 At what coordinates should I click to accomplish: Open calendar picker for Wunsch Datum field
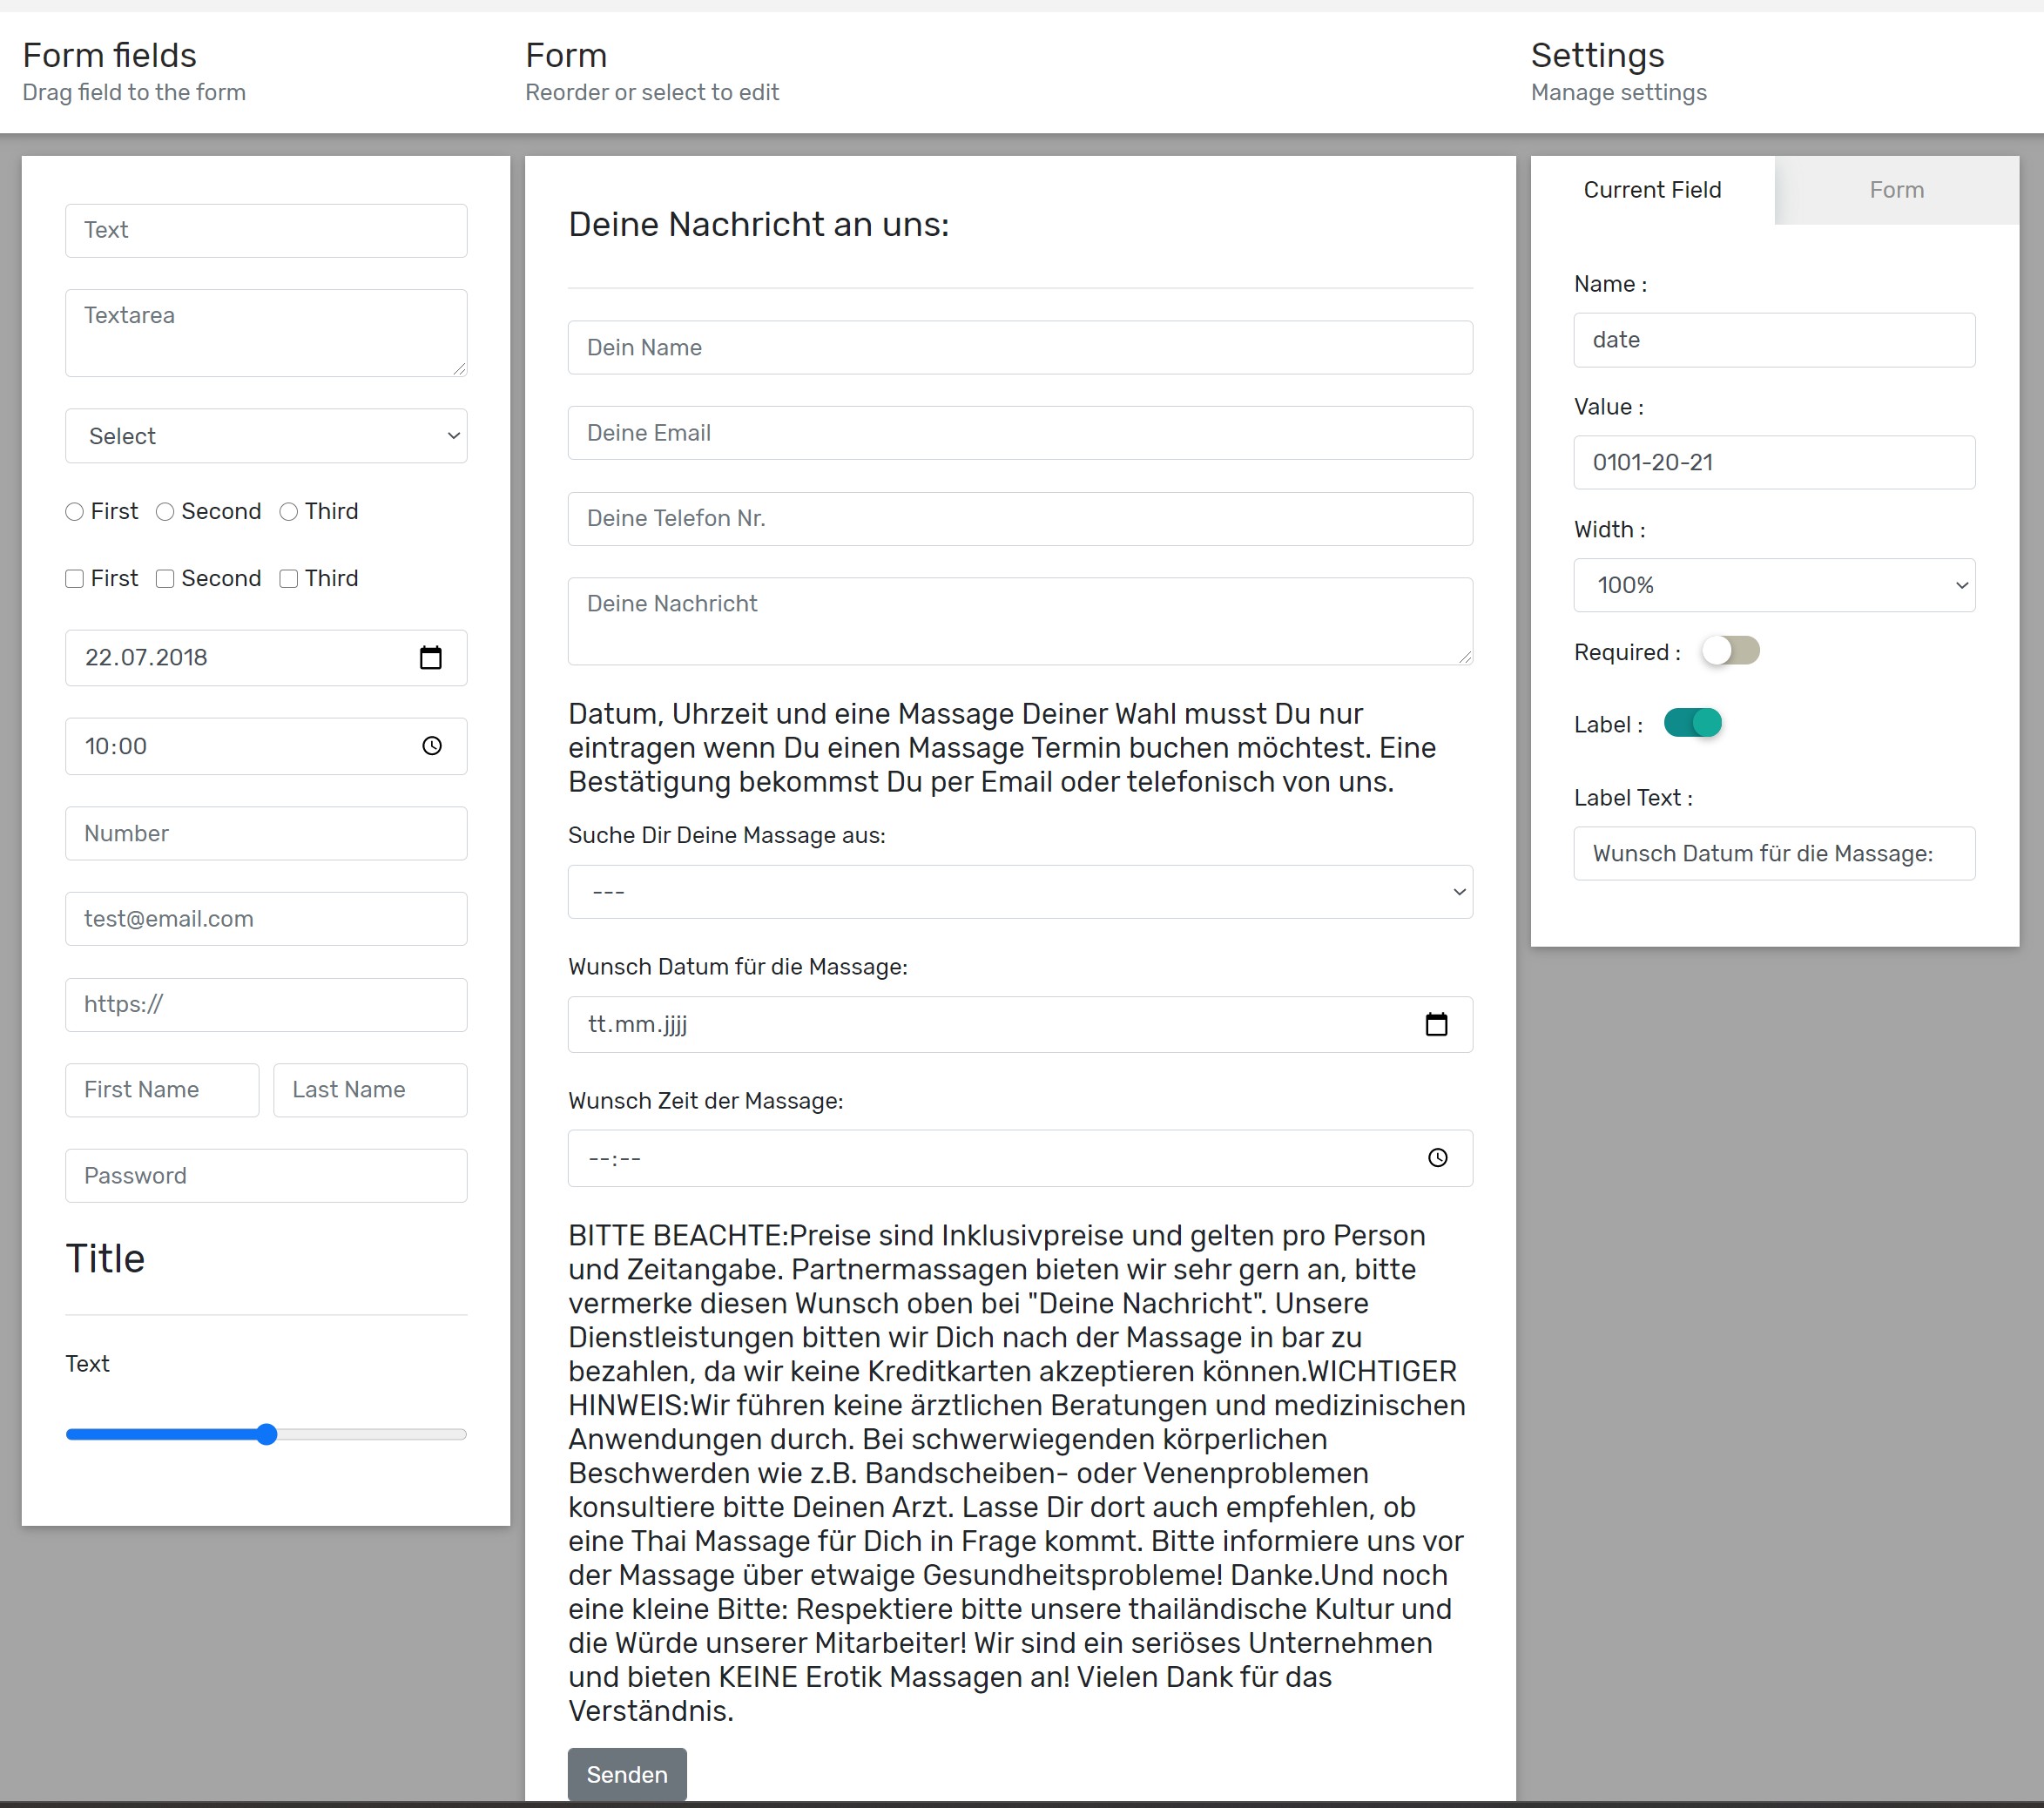(x=1436, y=1024)
